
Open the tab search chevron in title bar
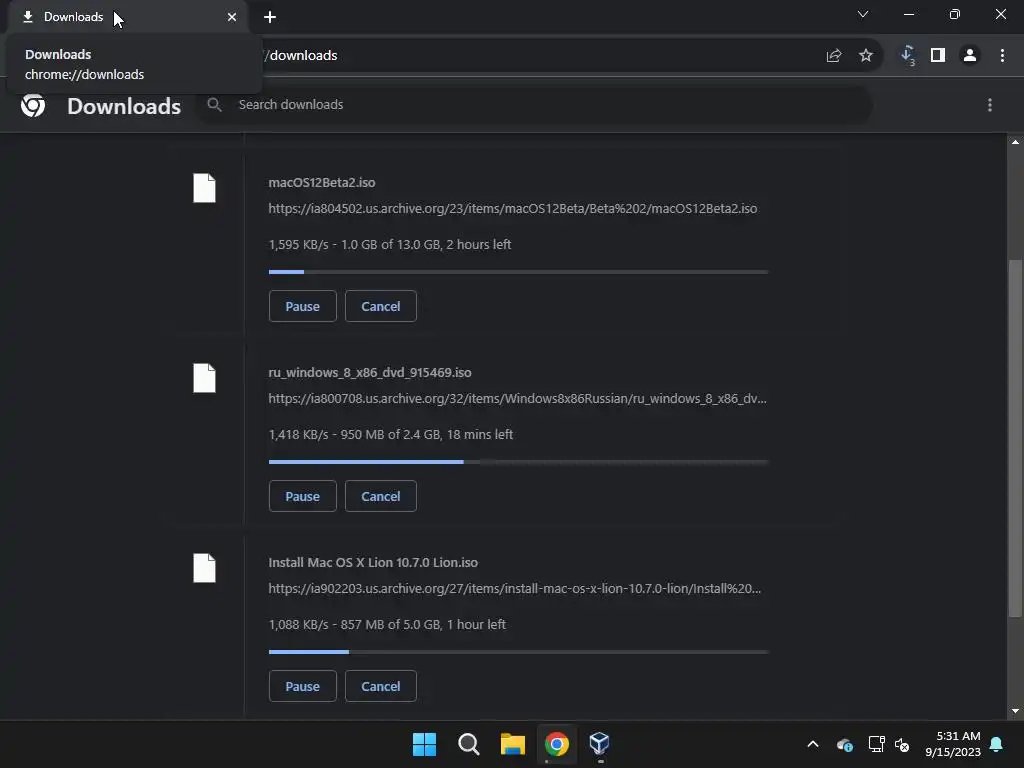click(x=863, y=14)
